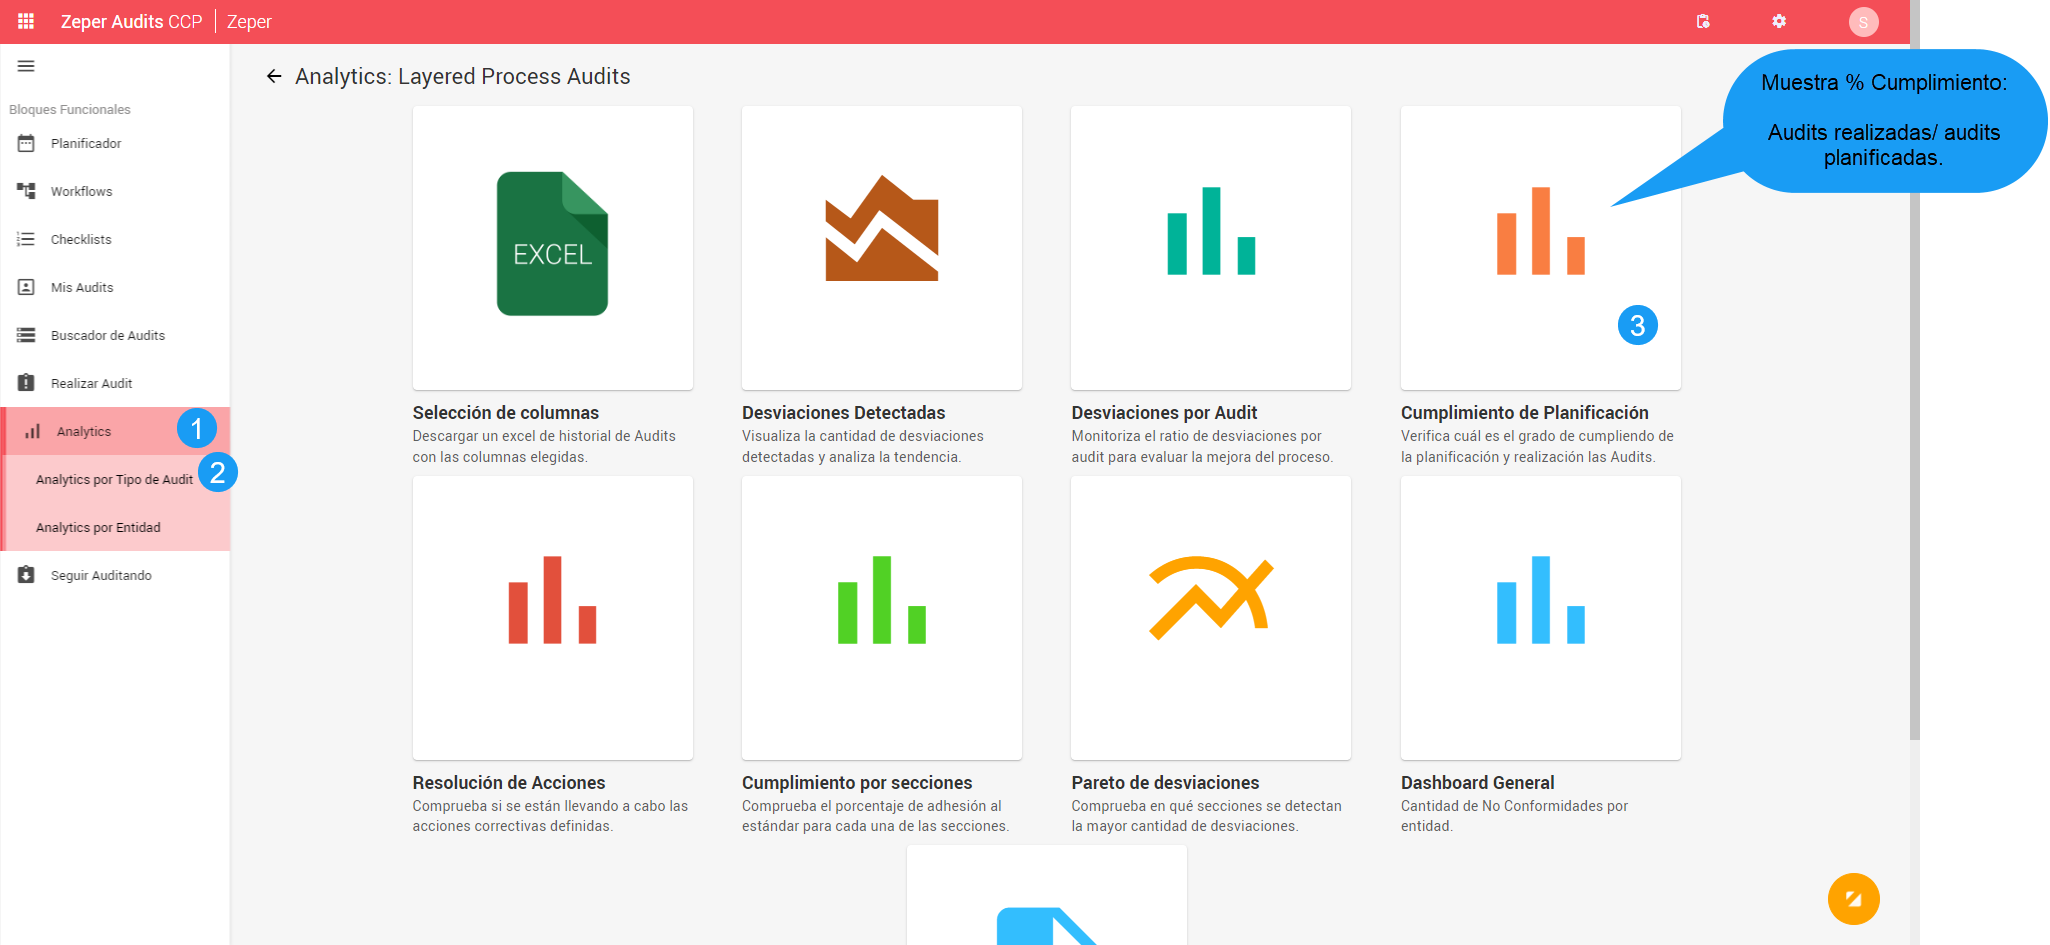Go to Workflows menu item
Viewport: 2050px width, 945px height.
coord(115,191)
